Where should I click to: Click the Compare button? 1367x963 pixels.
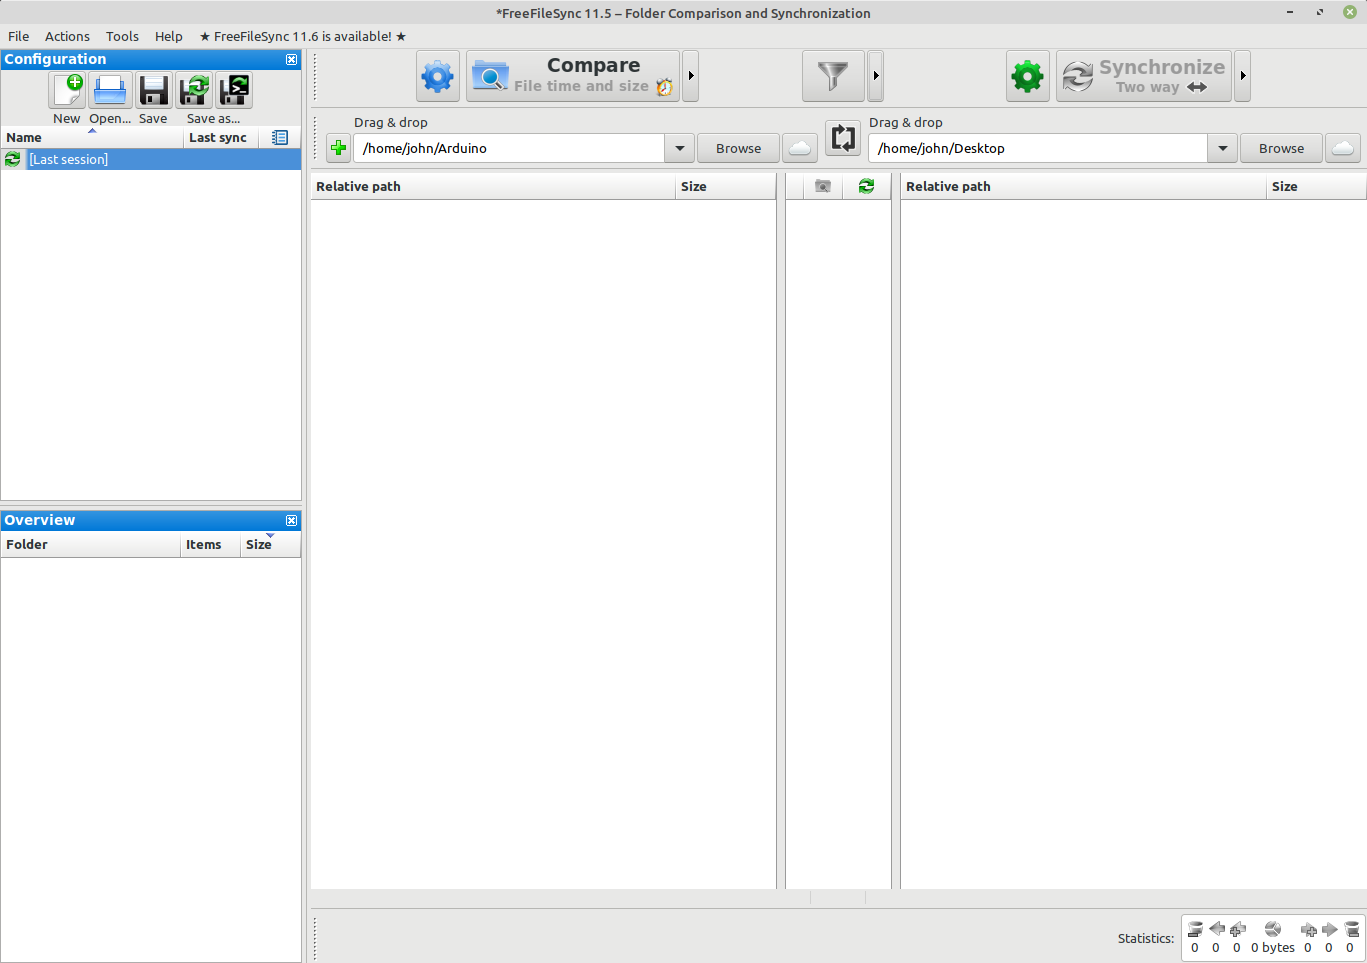pyautogui.click(x=573, y=76)
